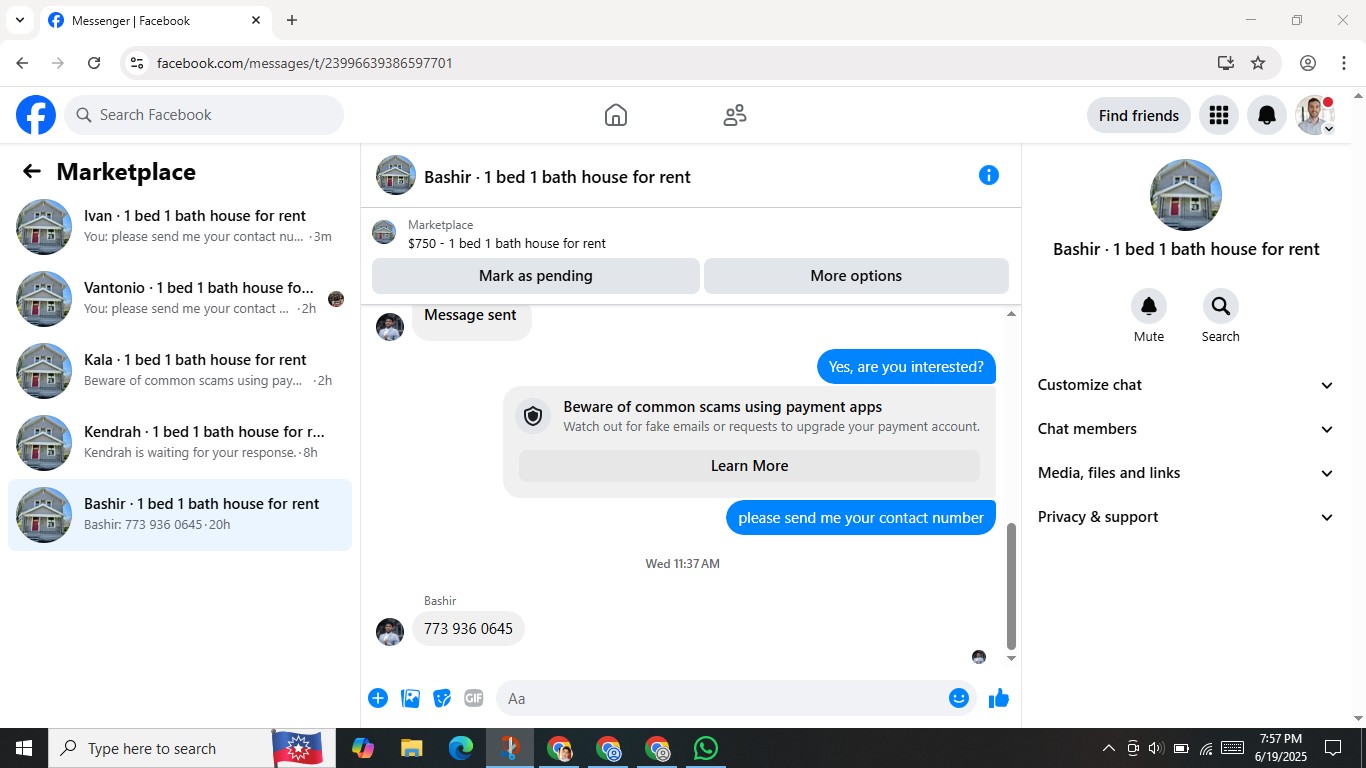Open the Facebook menu grid icon
The height and width of the screenshot is (768, 1366).
pos(1218,115)
